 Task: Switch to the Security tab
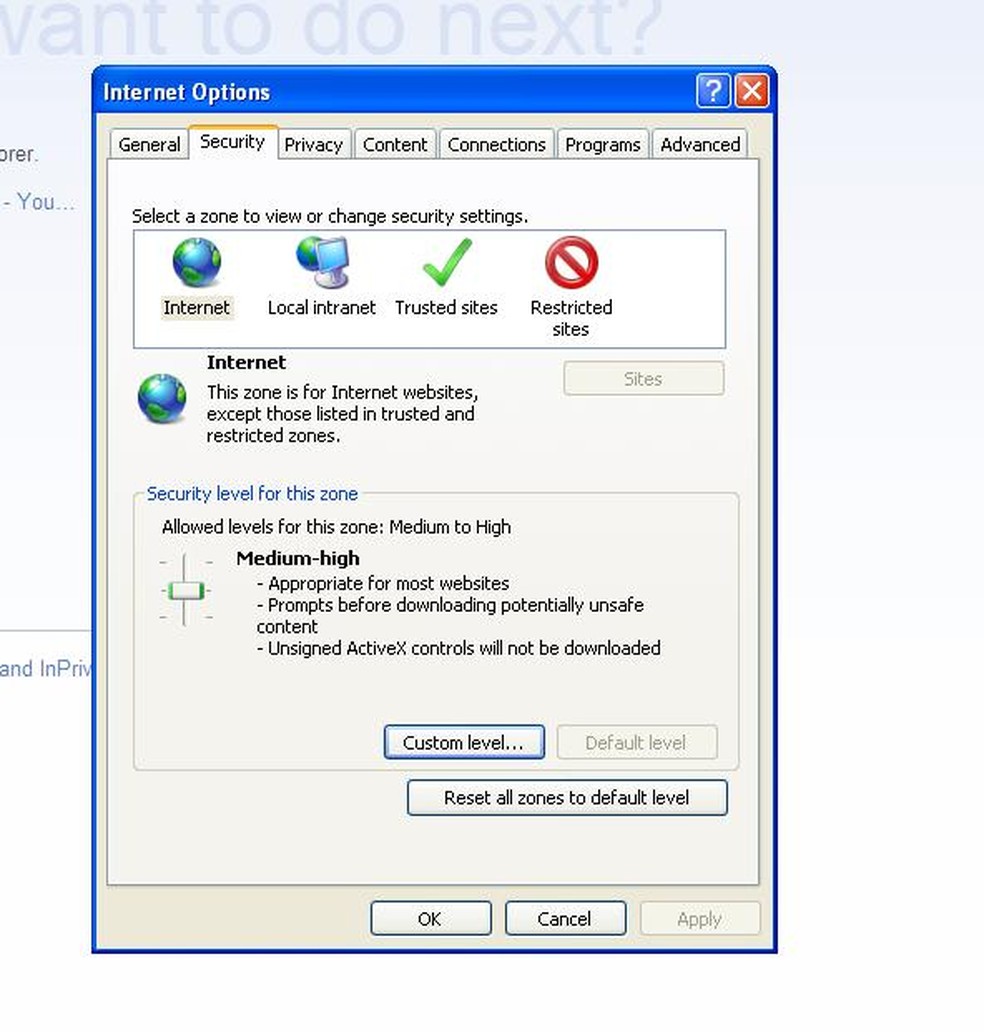232,142
